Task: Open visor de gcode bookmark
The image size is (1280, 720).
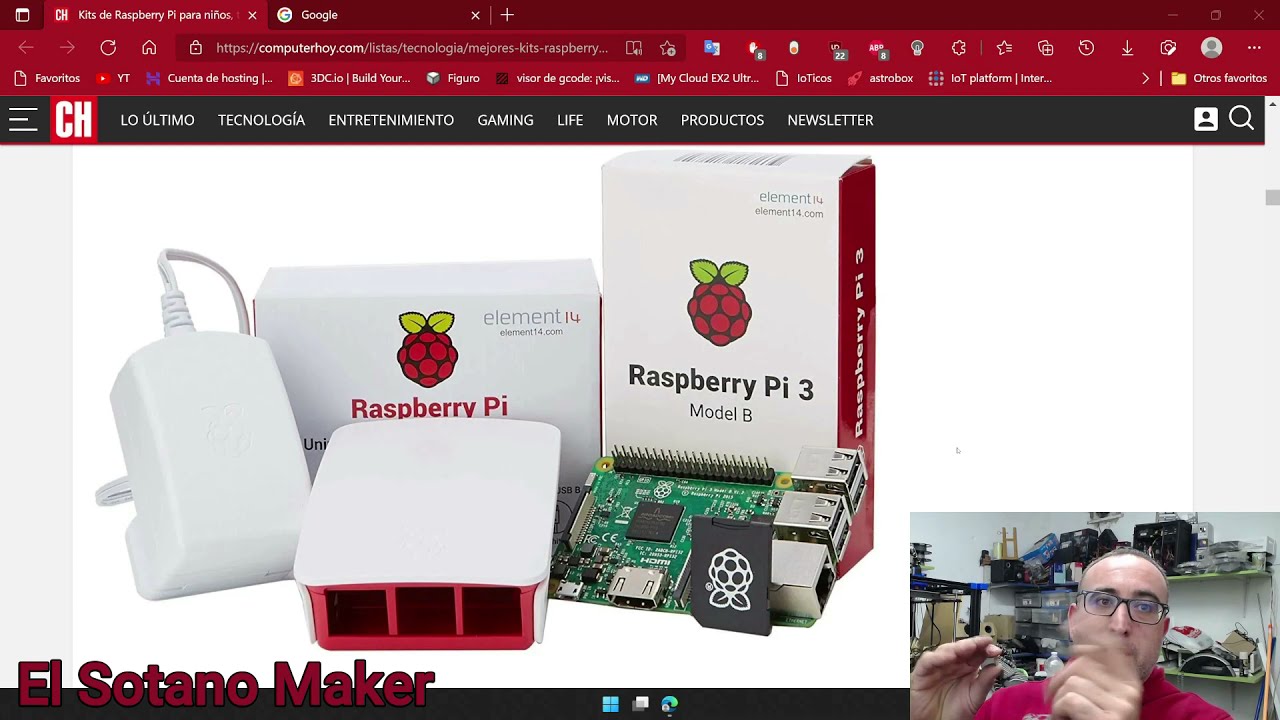Action: point(557,78)
